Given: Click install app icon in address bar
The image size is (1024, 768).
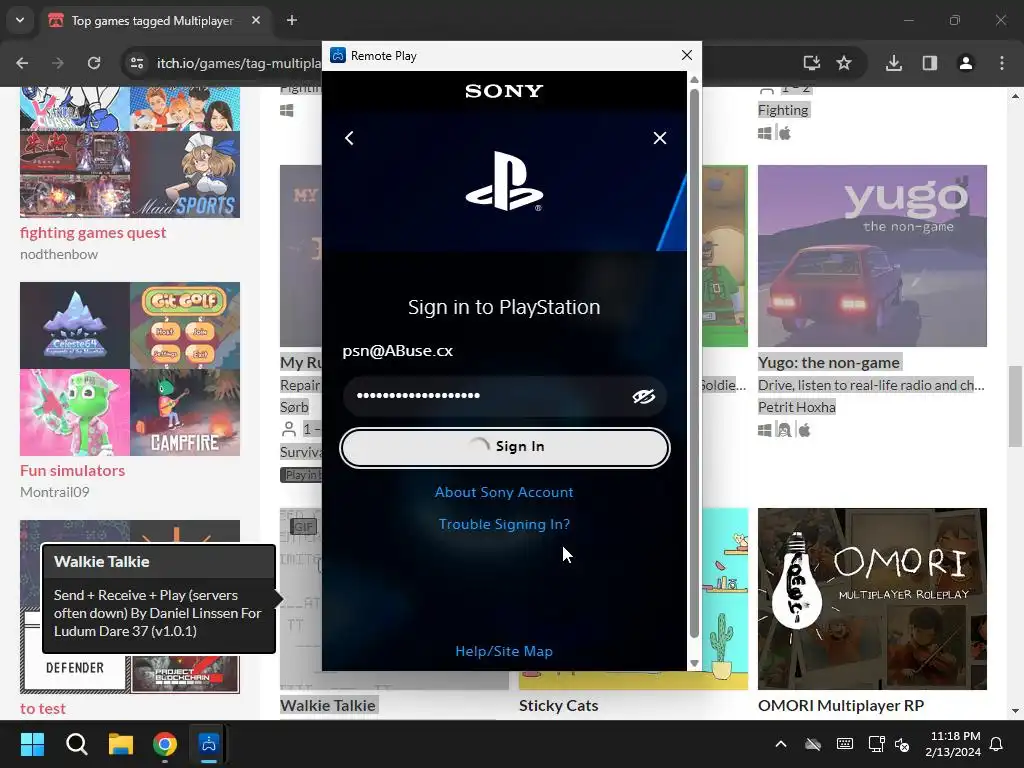Looking at the screenshot, I should [812, 63].
